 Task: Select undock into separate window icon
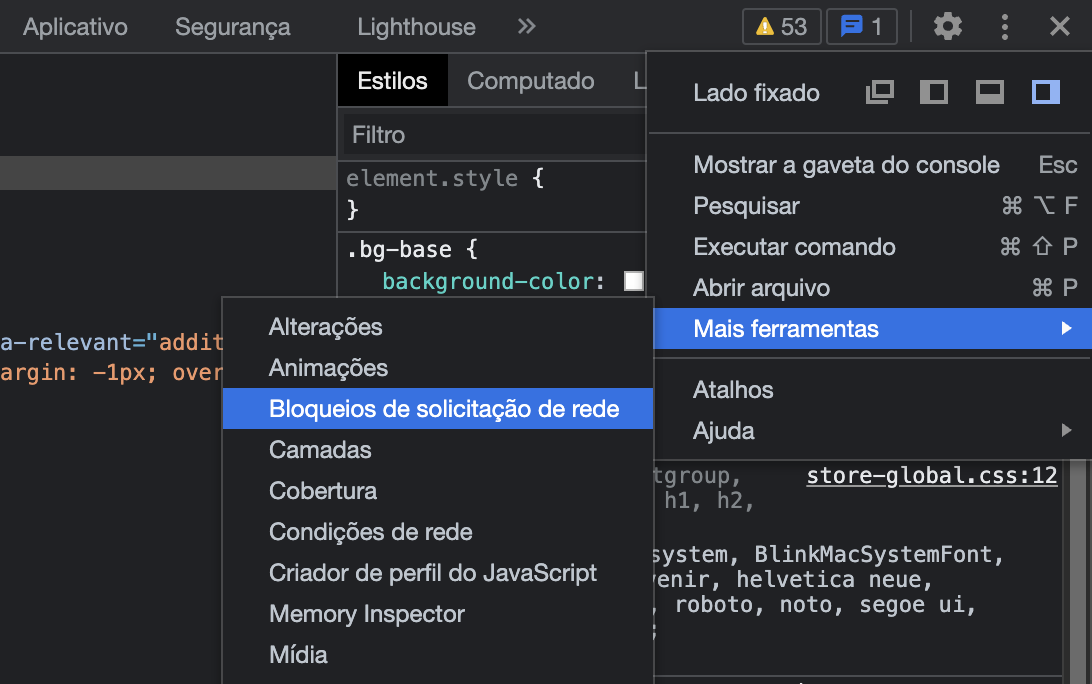[x=880, y=92]
